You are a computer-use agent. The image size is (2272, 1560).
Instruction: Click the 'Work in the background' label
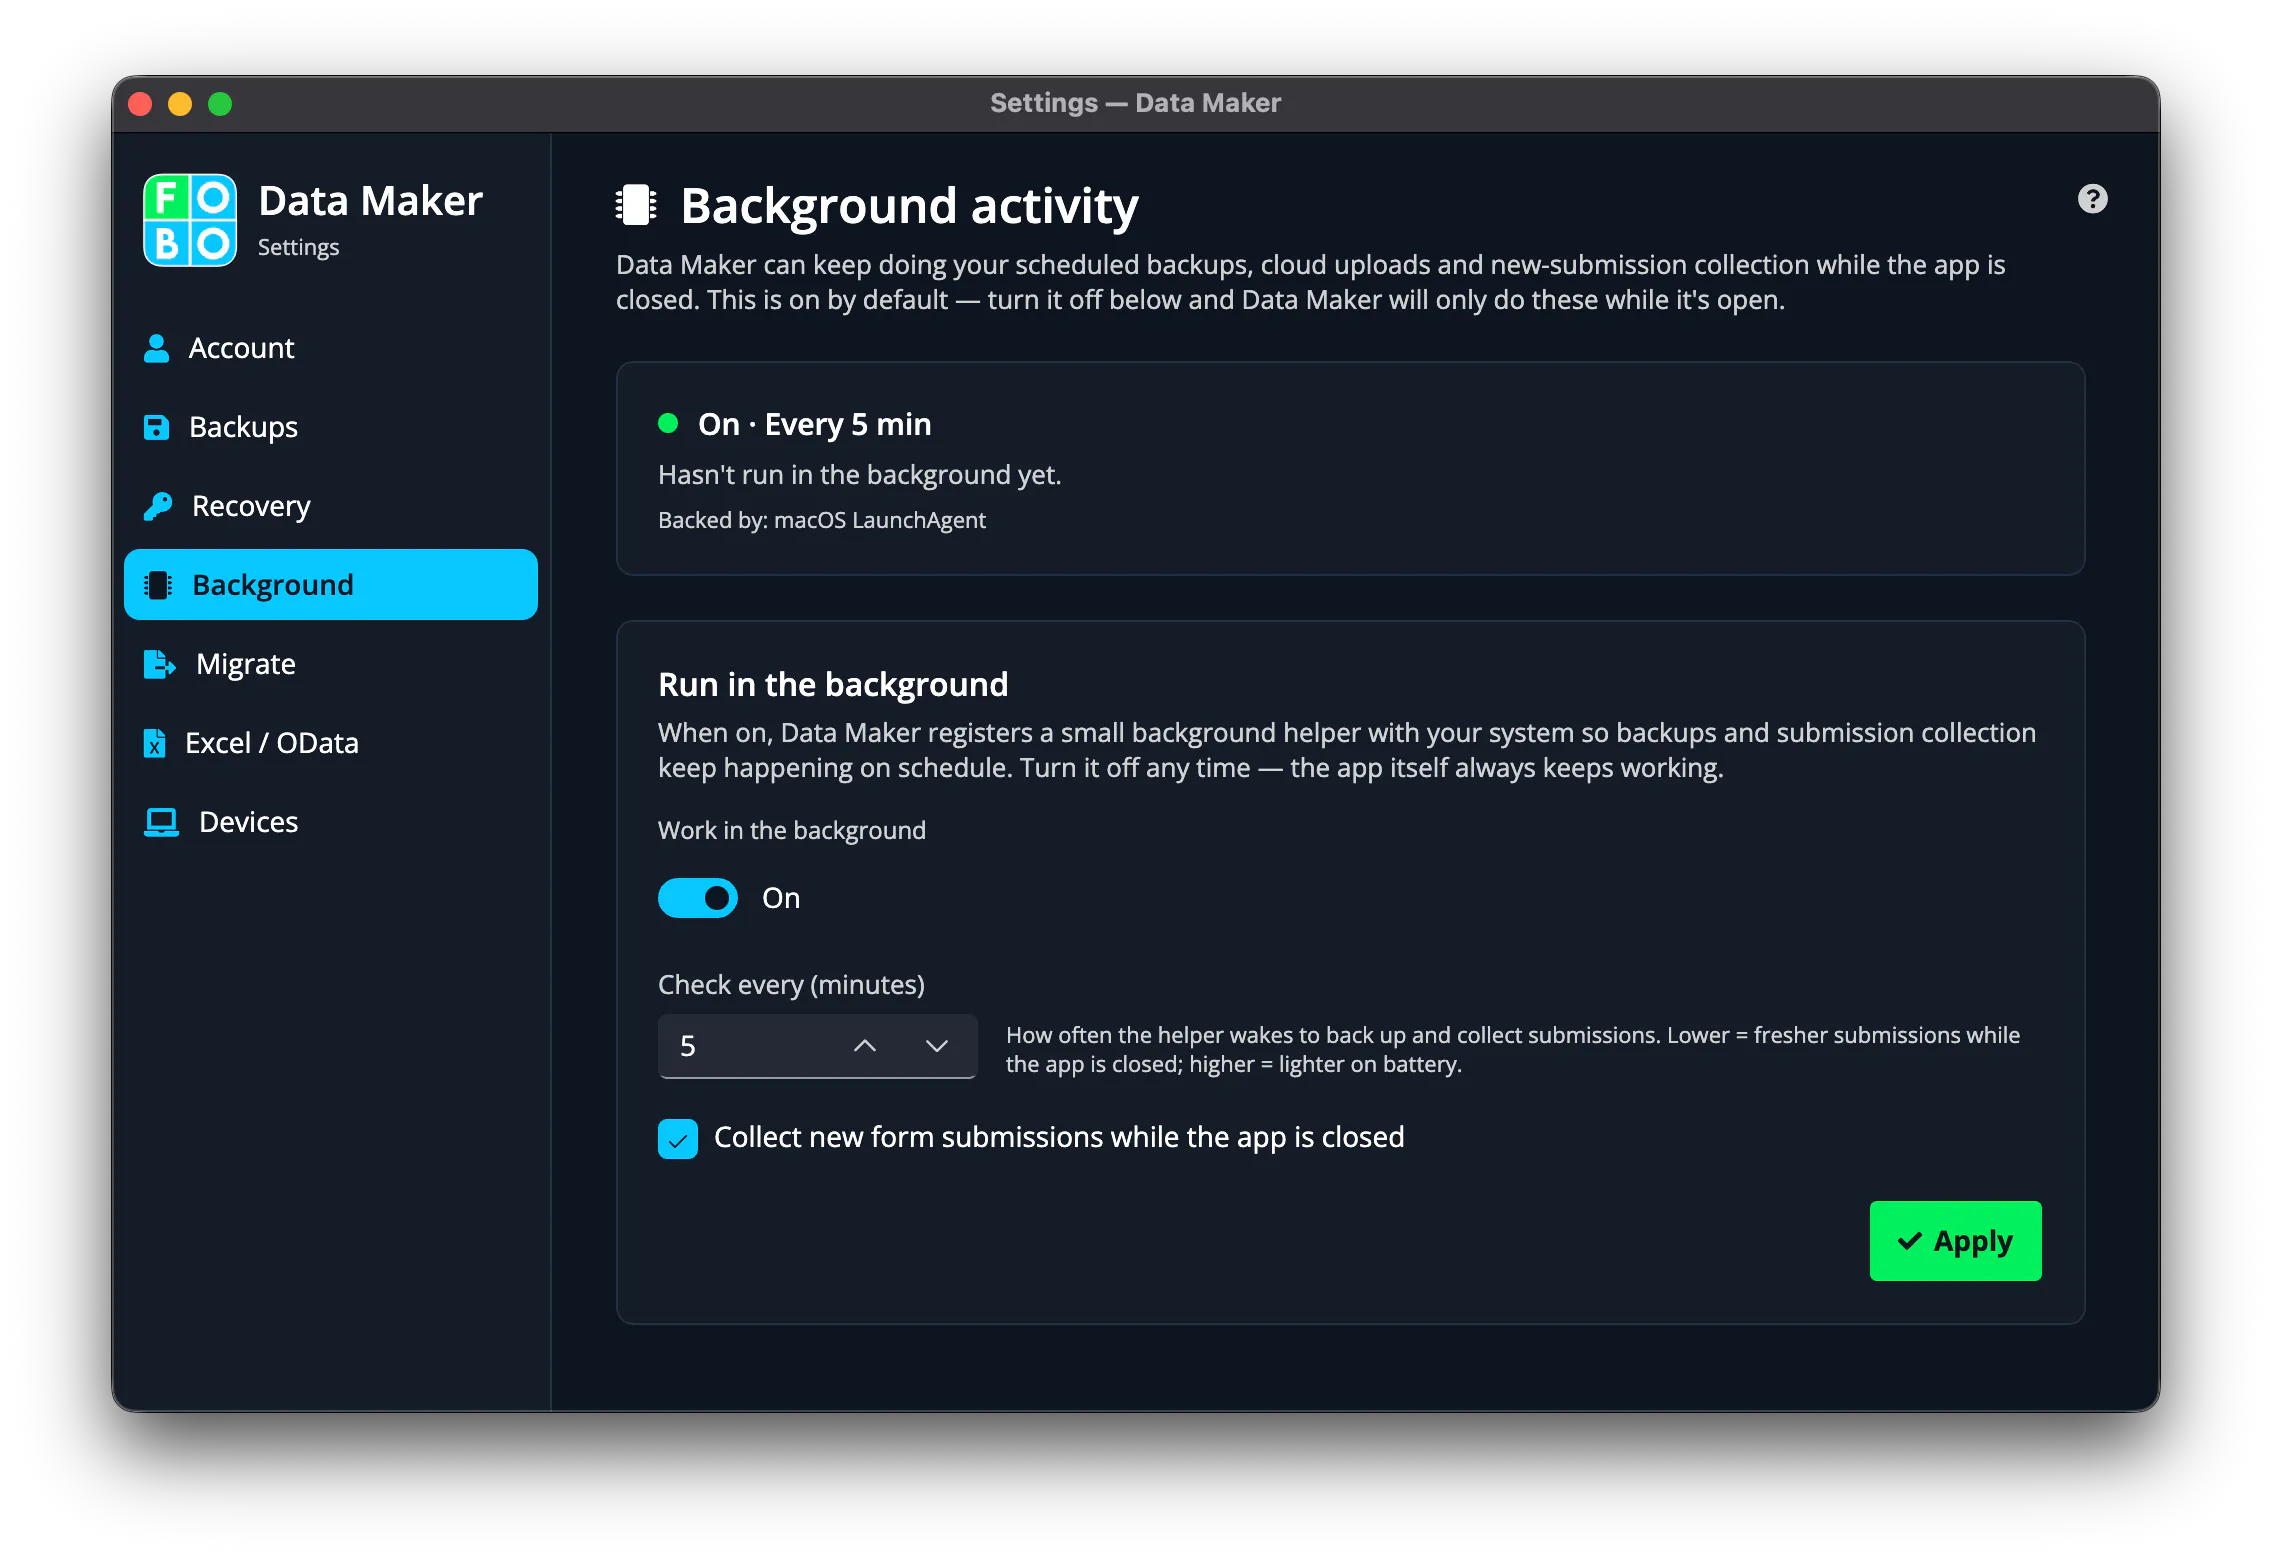[792, 830]
